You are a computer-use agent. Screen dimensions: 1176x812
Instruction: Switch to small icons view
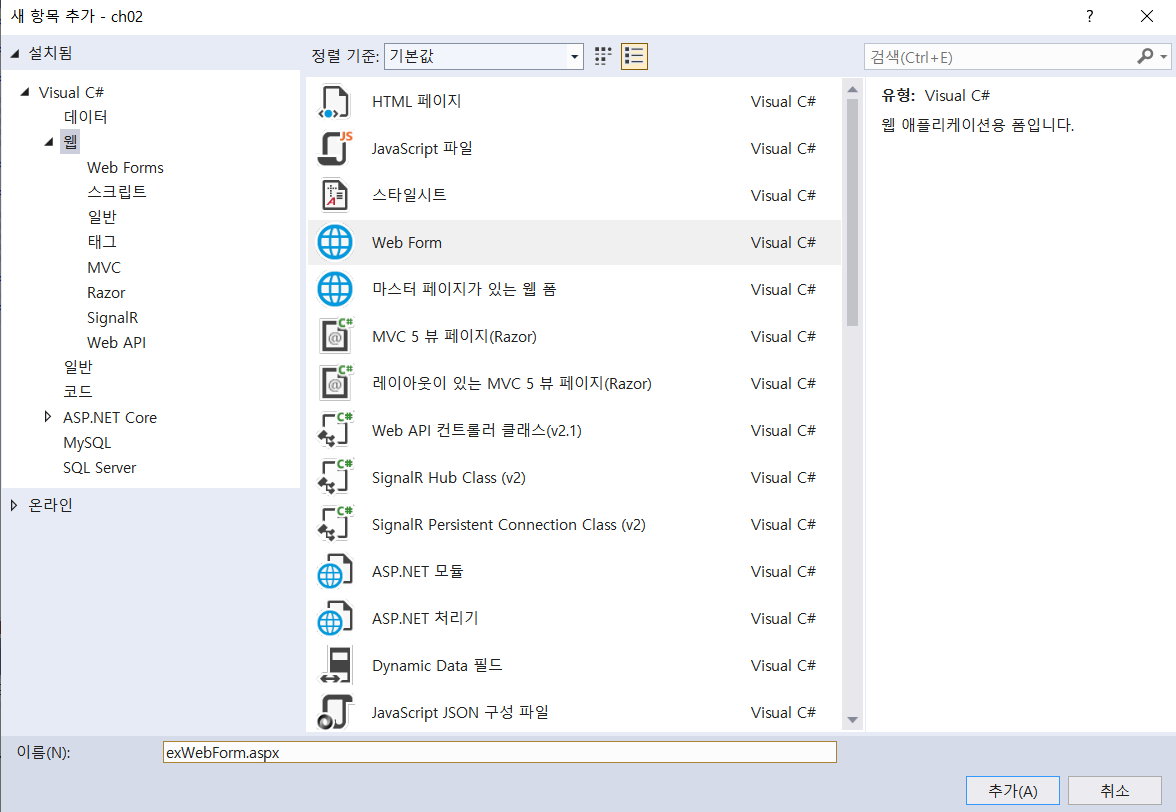point(603,56)
